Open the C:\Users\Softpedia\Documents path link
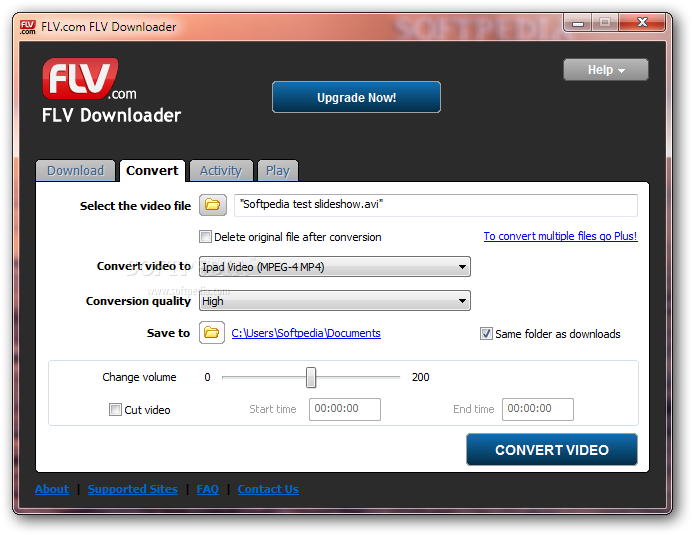This screenshot has width=693, height=535. 306,333
